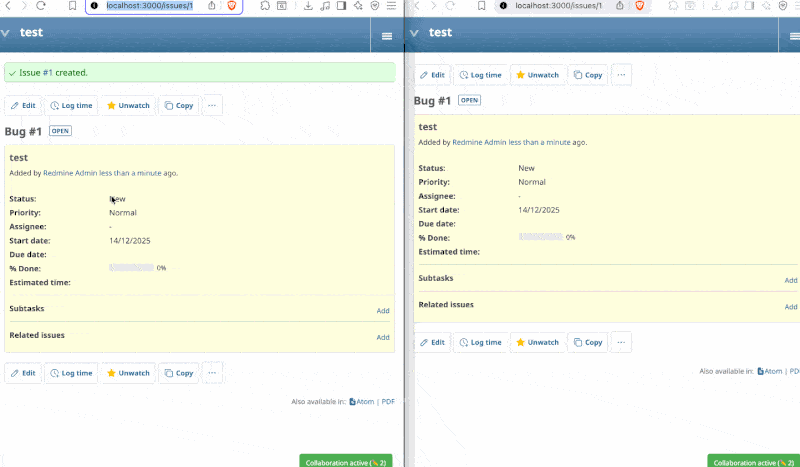800x467 pixels.
Task: Open downloads icon in left browser toolbar
Action: click(x=306, y=6)
